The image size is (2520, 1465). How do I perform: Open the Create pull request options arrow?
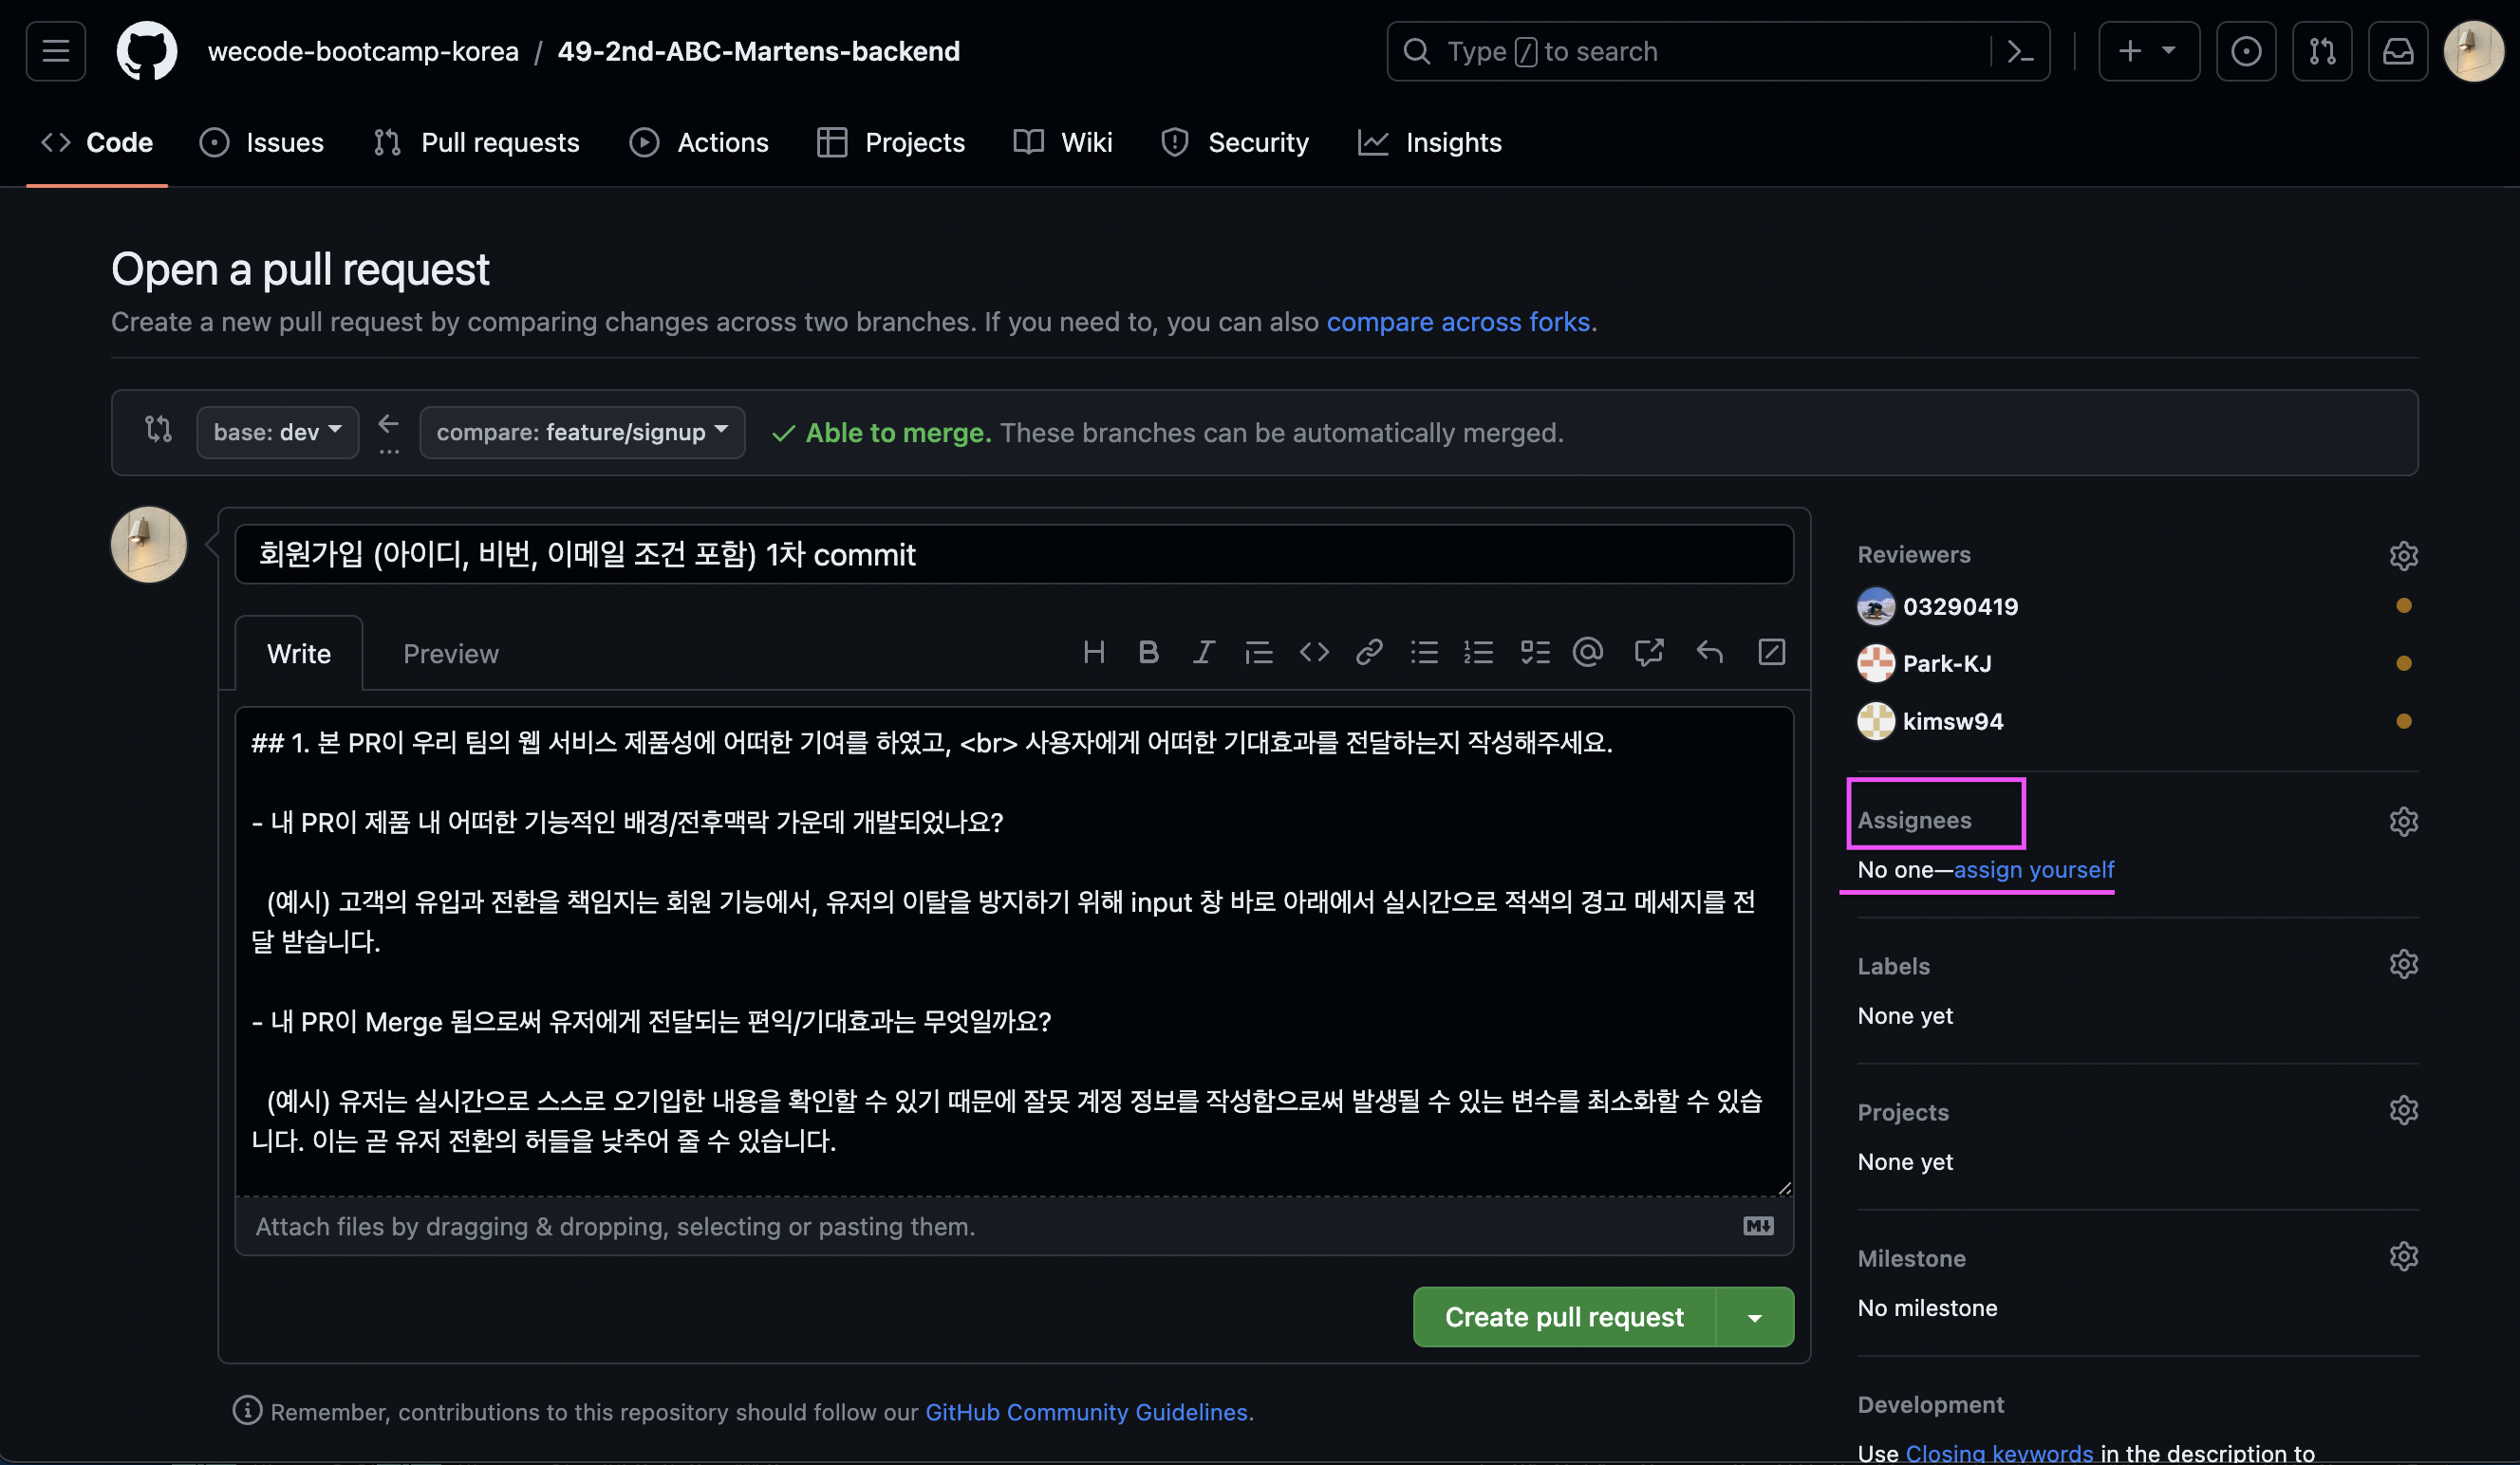coord(1754,1318)
